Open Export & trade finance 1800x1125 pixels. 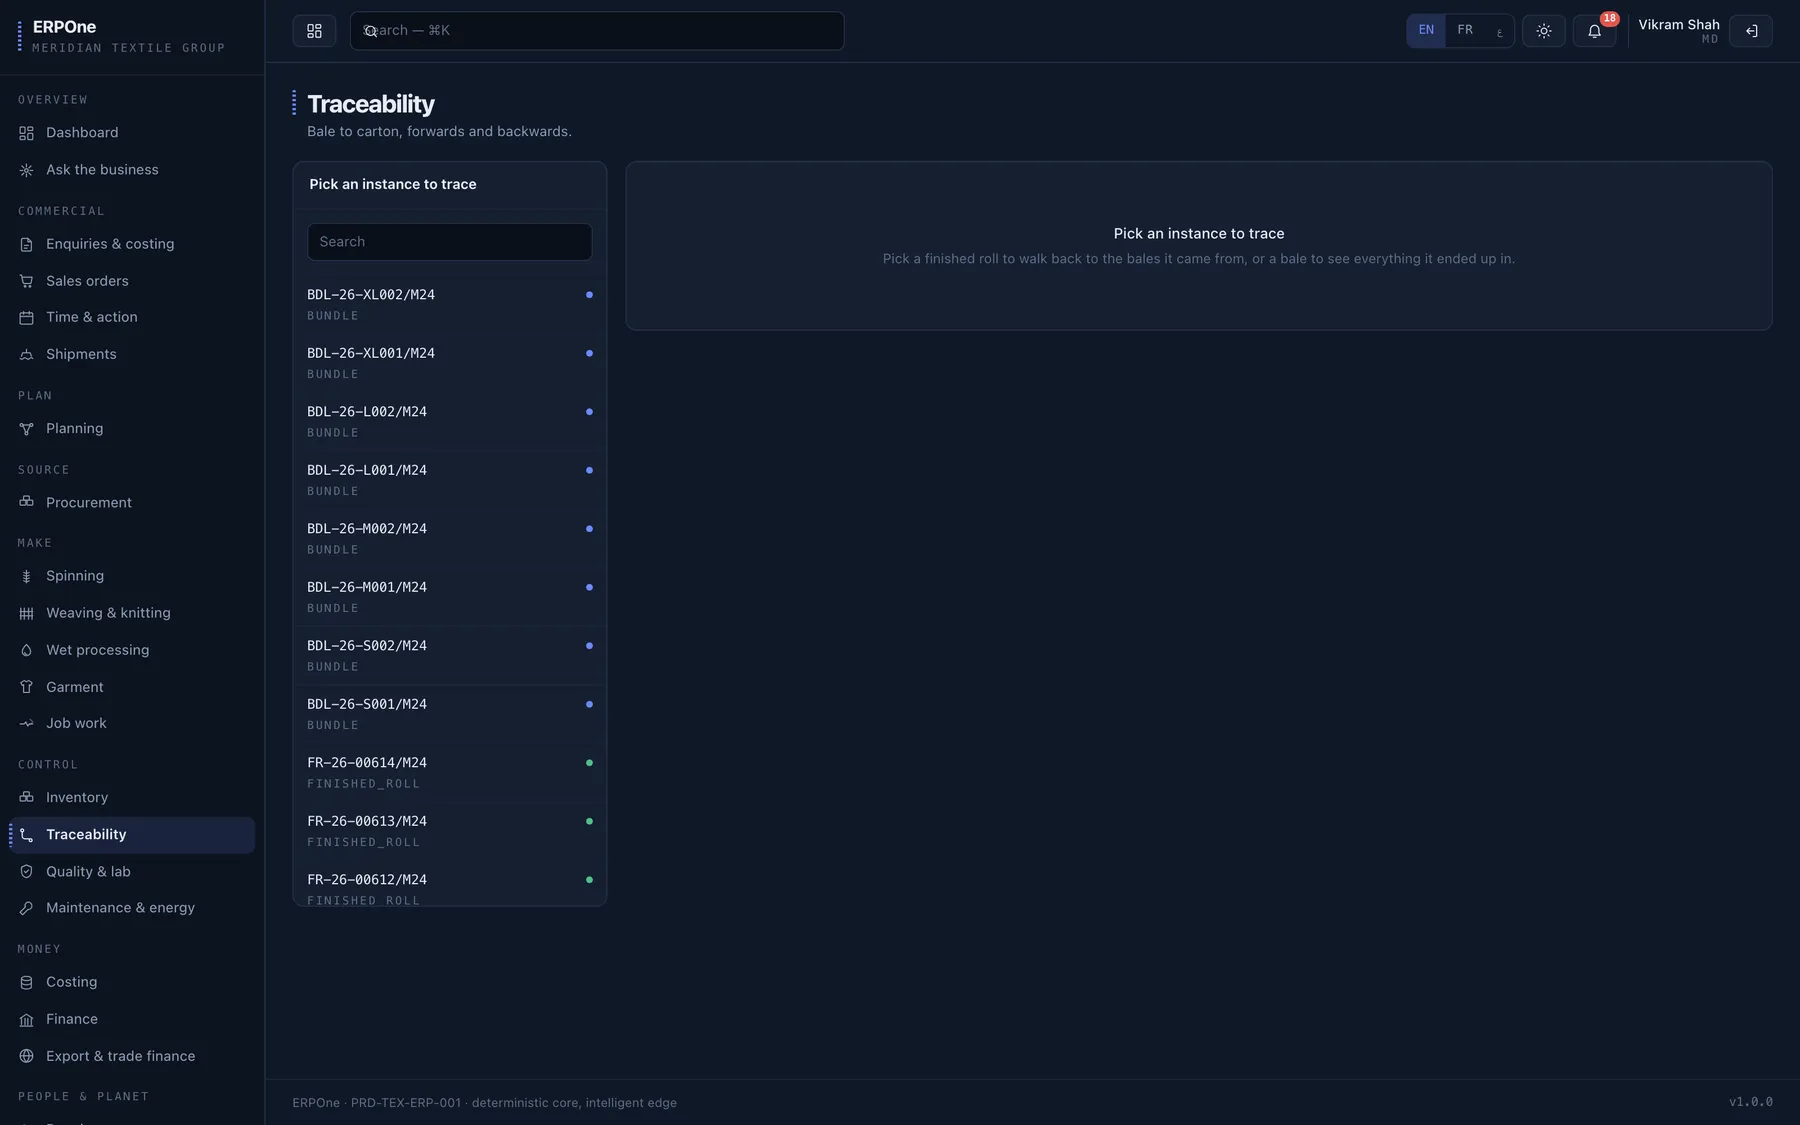tap(132, 1056)
